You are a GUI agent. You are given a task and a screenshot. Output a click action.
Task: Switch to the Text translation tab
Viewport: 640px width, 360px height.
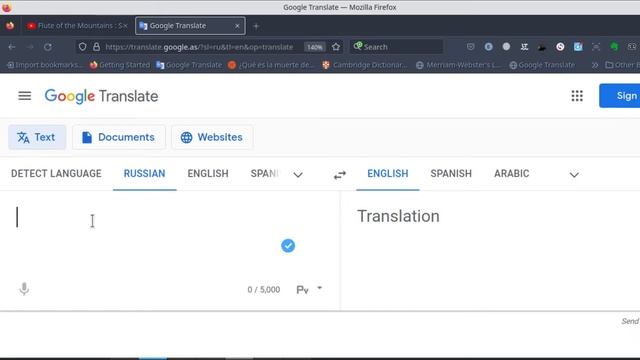point(37,137)
